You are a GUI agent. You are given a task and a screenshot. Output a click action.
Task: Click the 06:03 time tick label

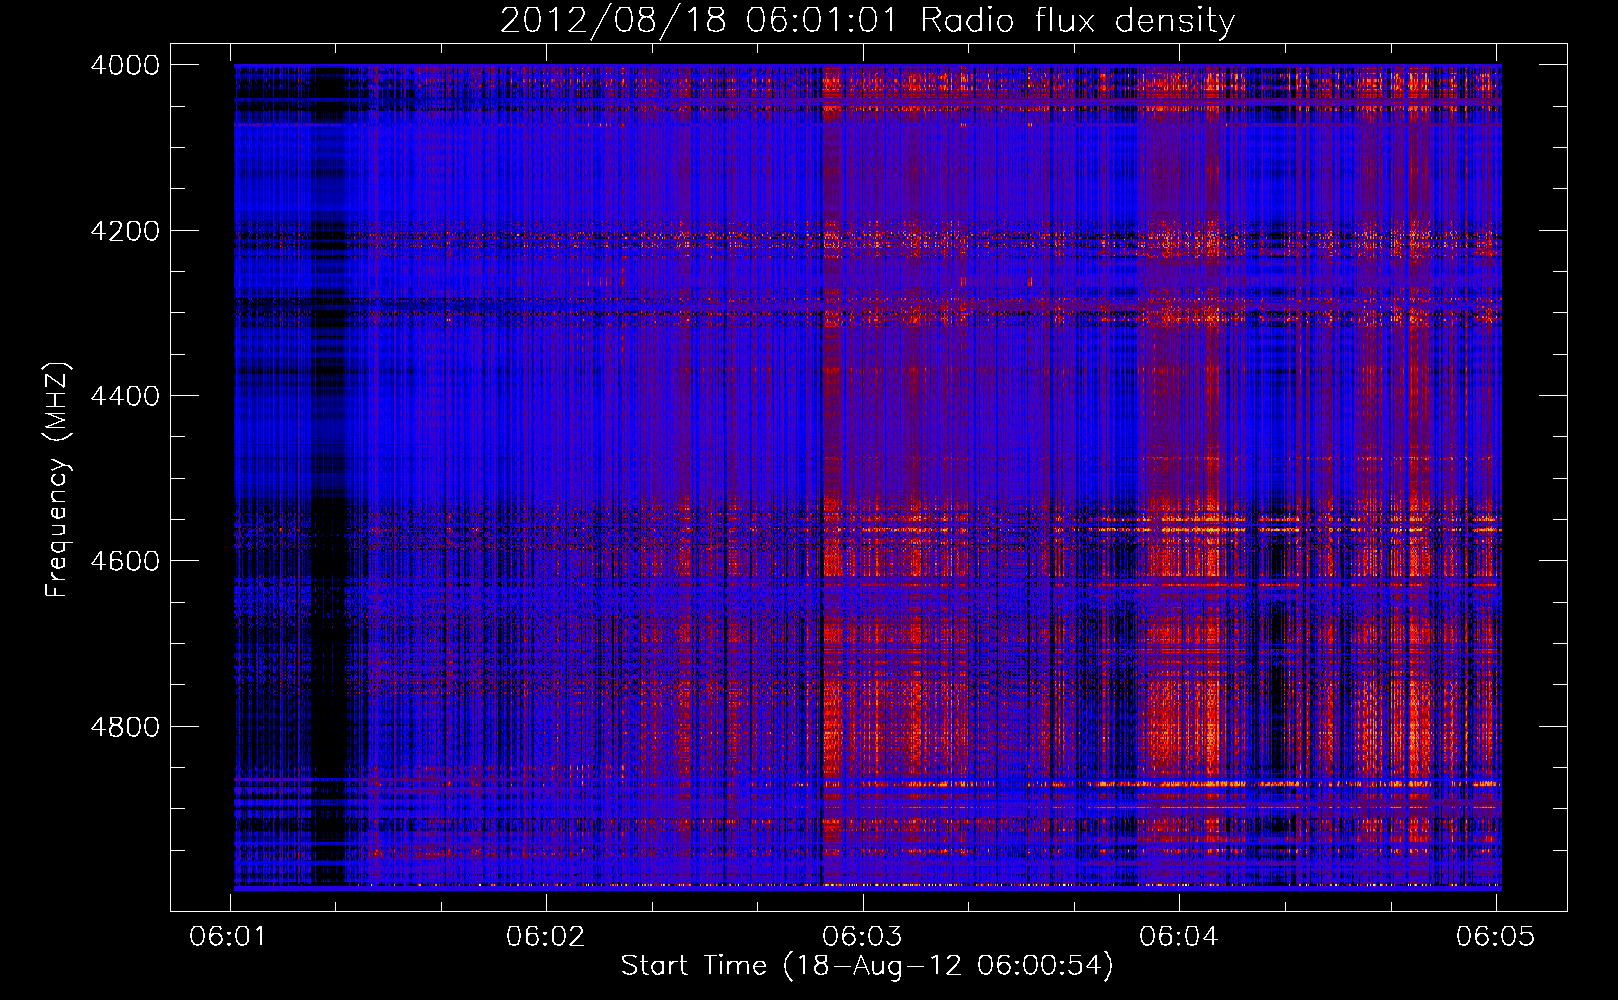pyautogui.click(x=862, y=936)
